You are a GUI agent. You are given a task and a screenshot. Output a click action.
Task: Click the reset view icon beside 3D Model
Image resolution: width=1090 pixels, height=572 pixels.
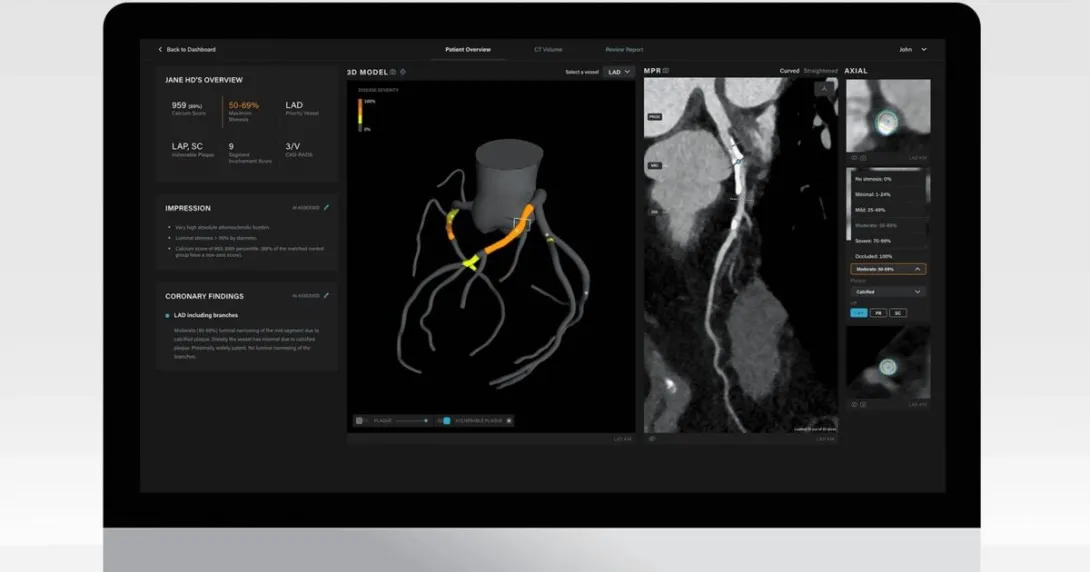pyautogui.click(x=403, y=72)
